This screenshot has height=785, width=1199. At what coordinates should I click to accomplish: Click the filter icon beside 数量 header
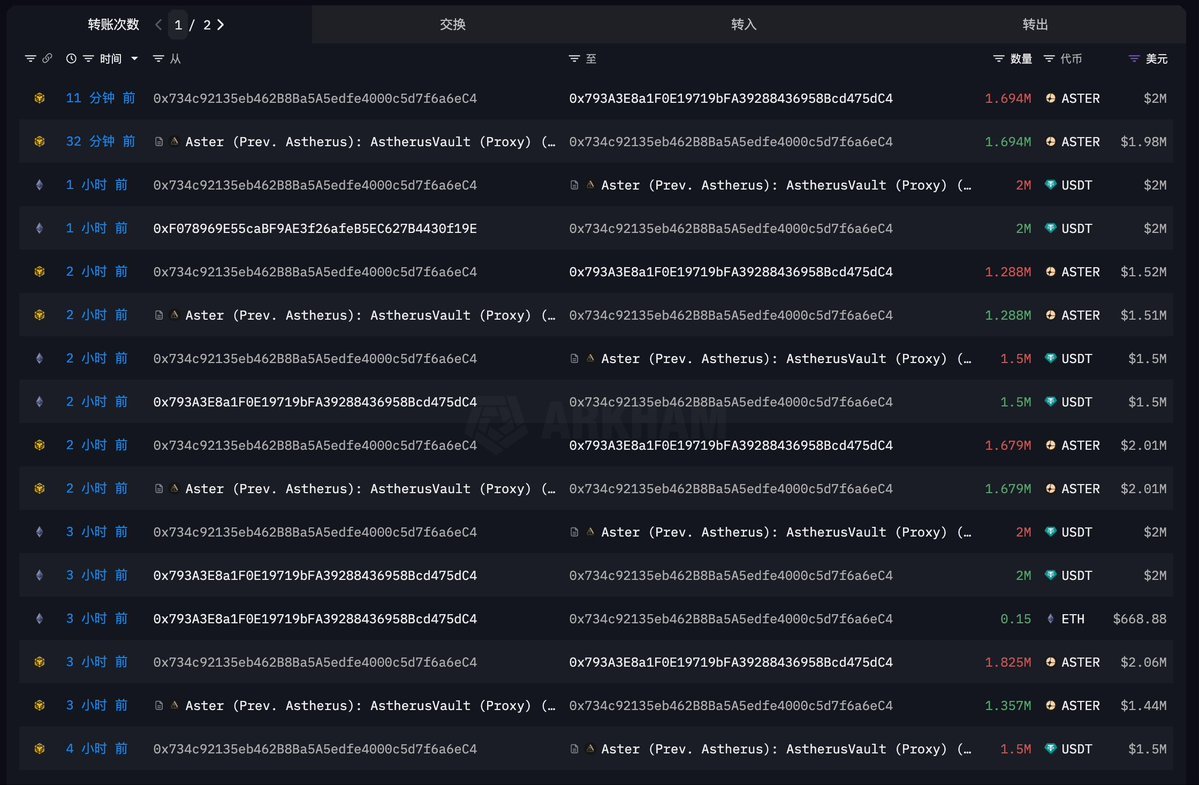tap(999, 59)
